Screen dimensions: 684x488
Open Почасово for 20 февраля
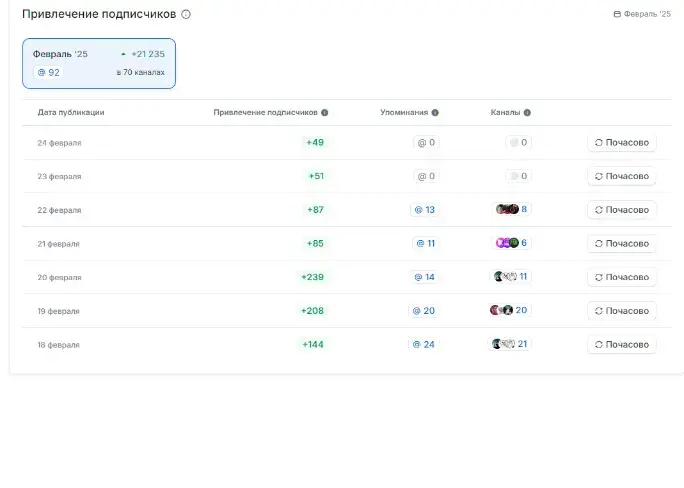622,277
